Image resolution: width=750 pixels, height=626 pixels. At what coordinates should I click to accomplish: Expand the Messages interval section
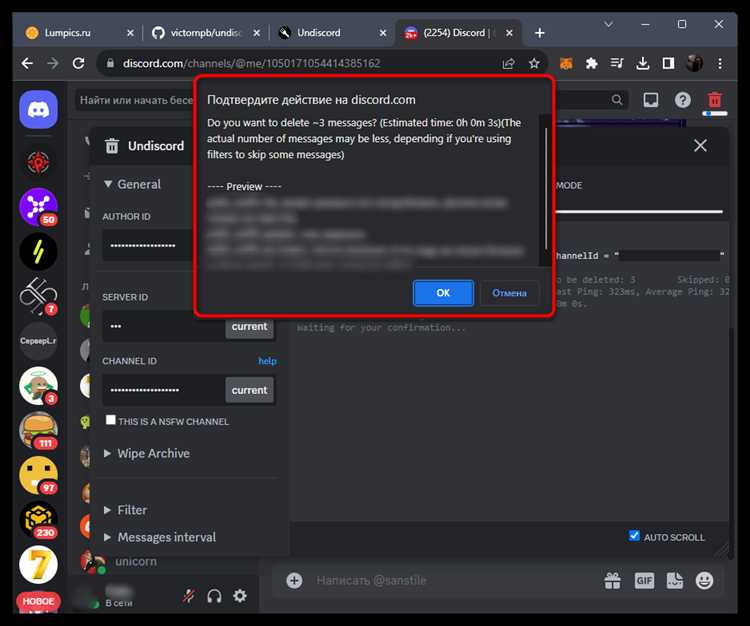click(160, 538)
